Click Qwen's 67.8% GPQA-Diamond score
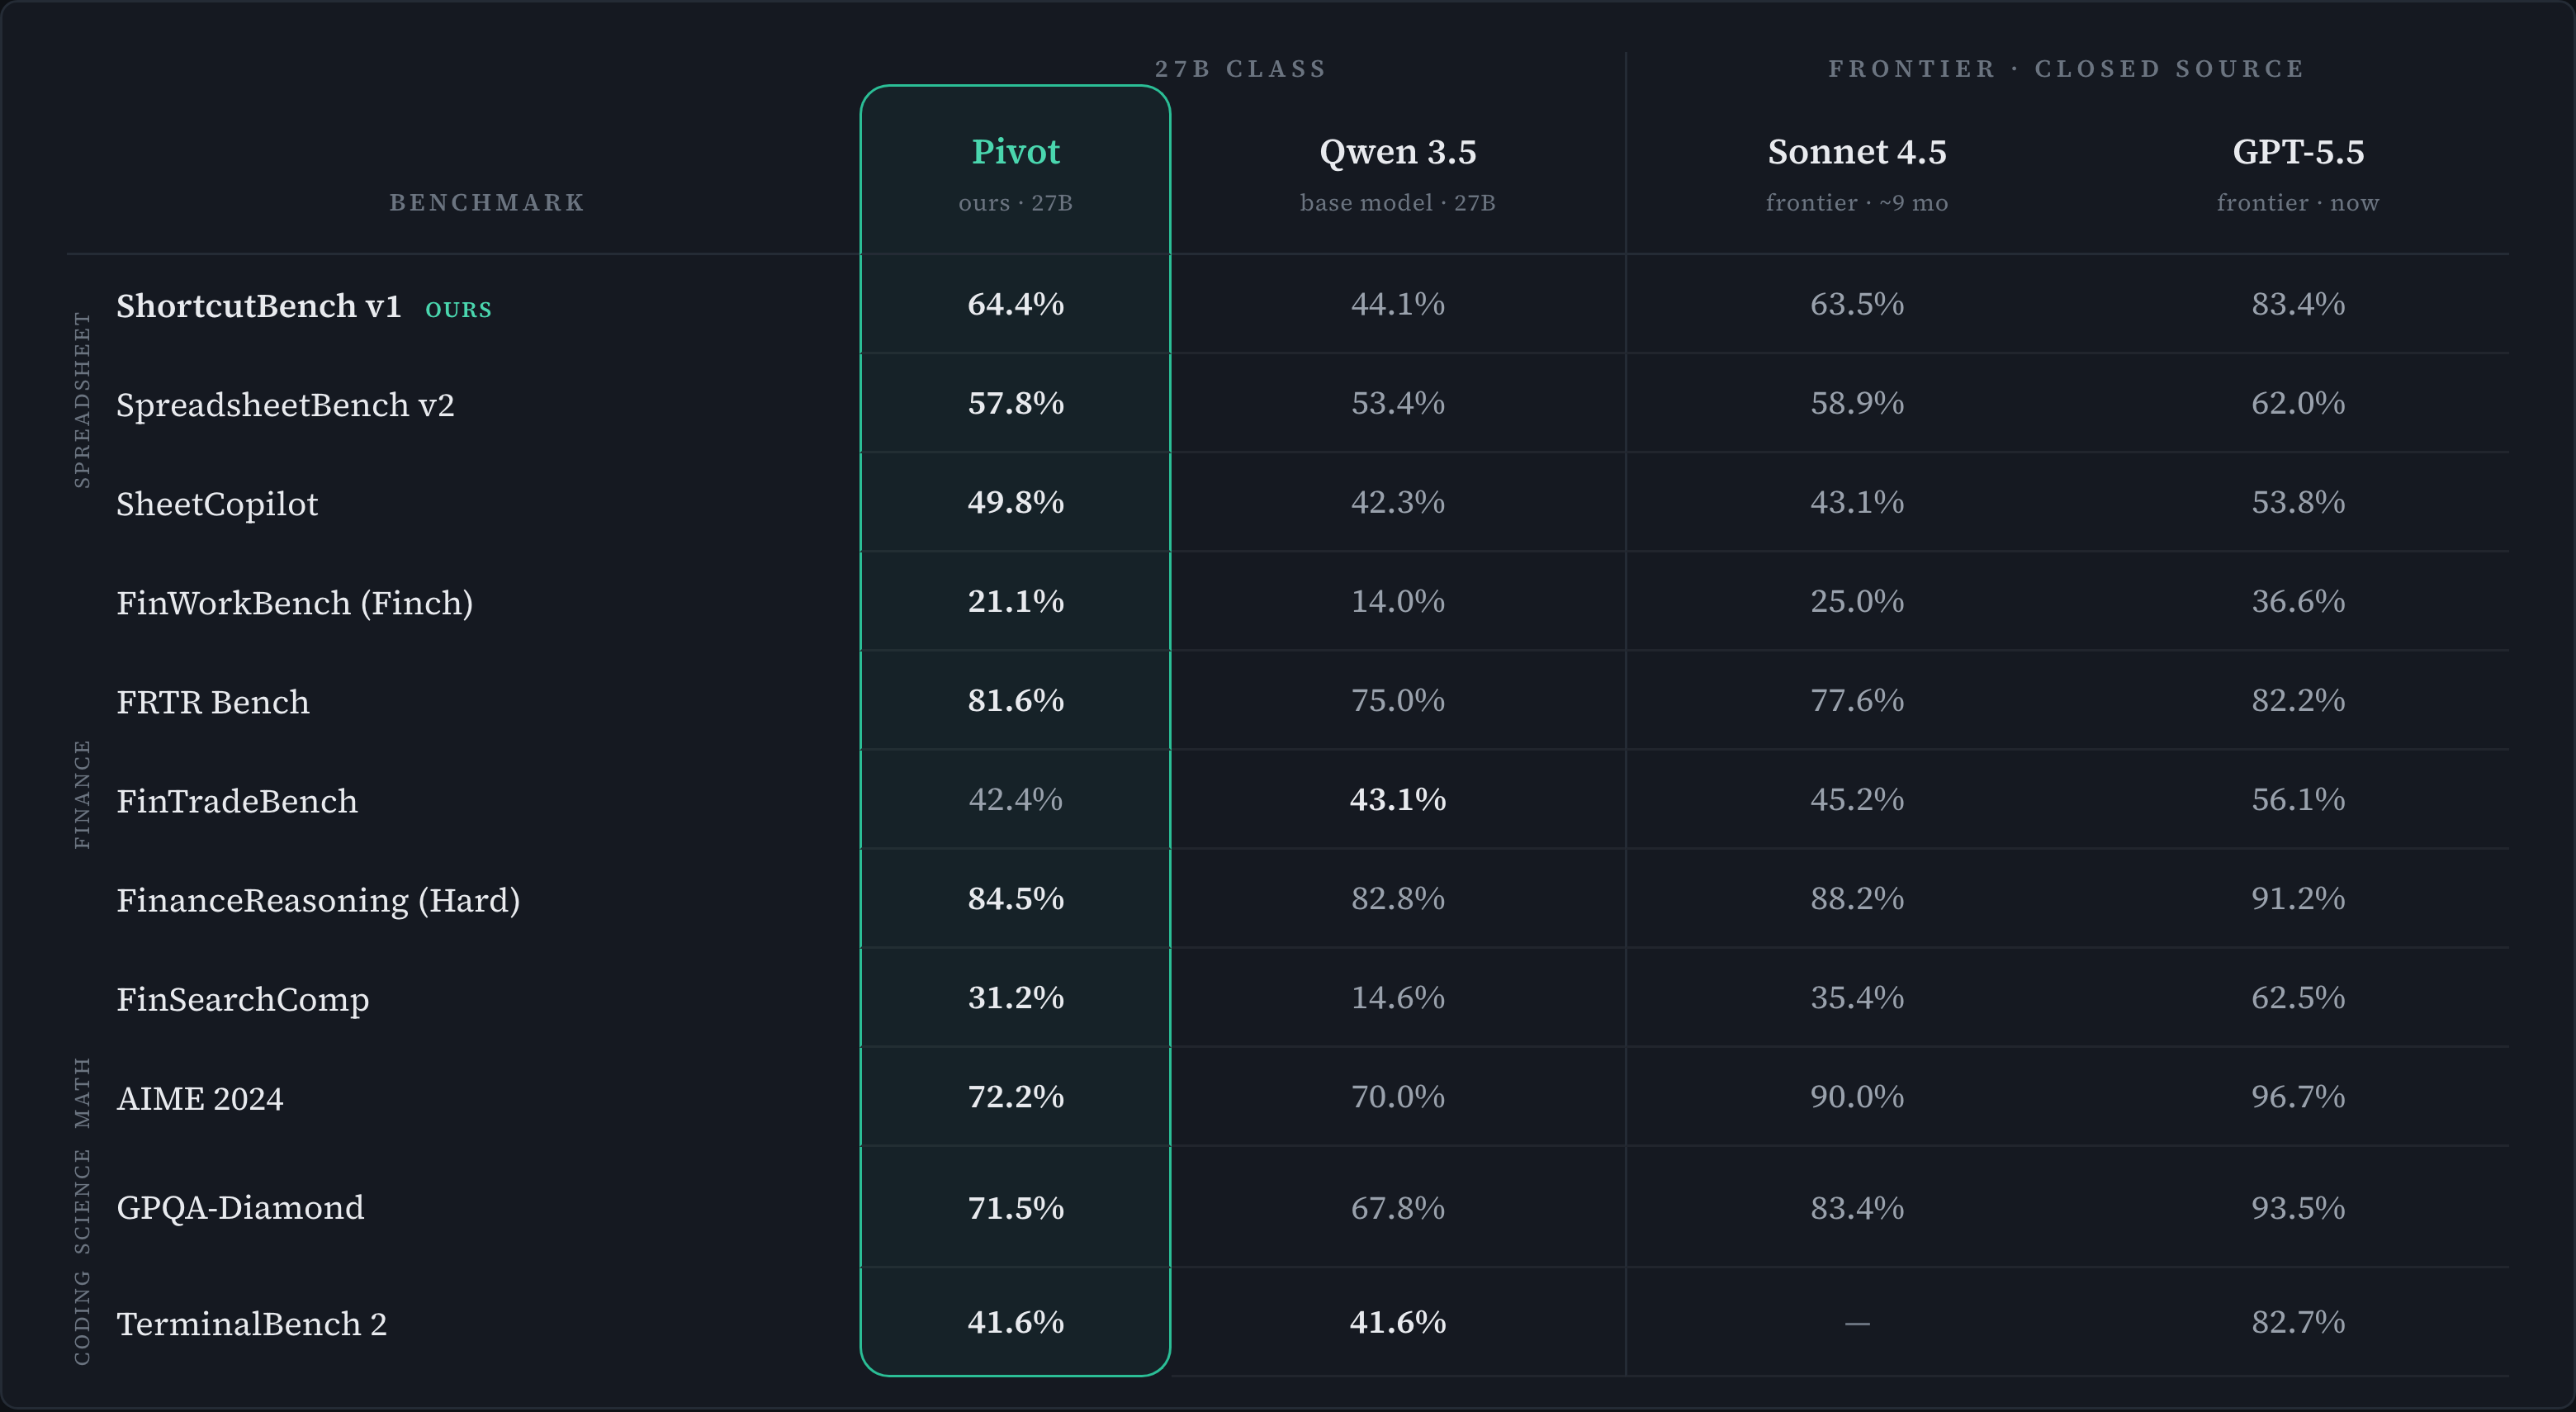Screen dimensions: 2576x1412 pyautogui.click(x=1397, y=1208)
